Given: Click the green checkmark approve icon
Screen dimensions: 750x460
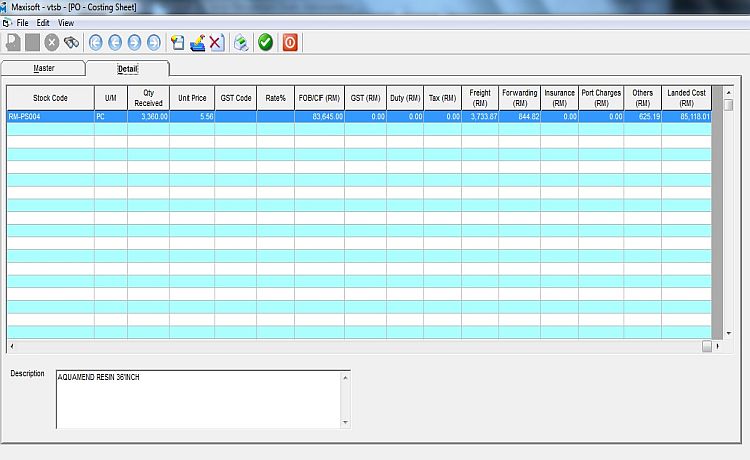Looking at the screenshot, I should [265, 42].
